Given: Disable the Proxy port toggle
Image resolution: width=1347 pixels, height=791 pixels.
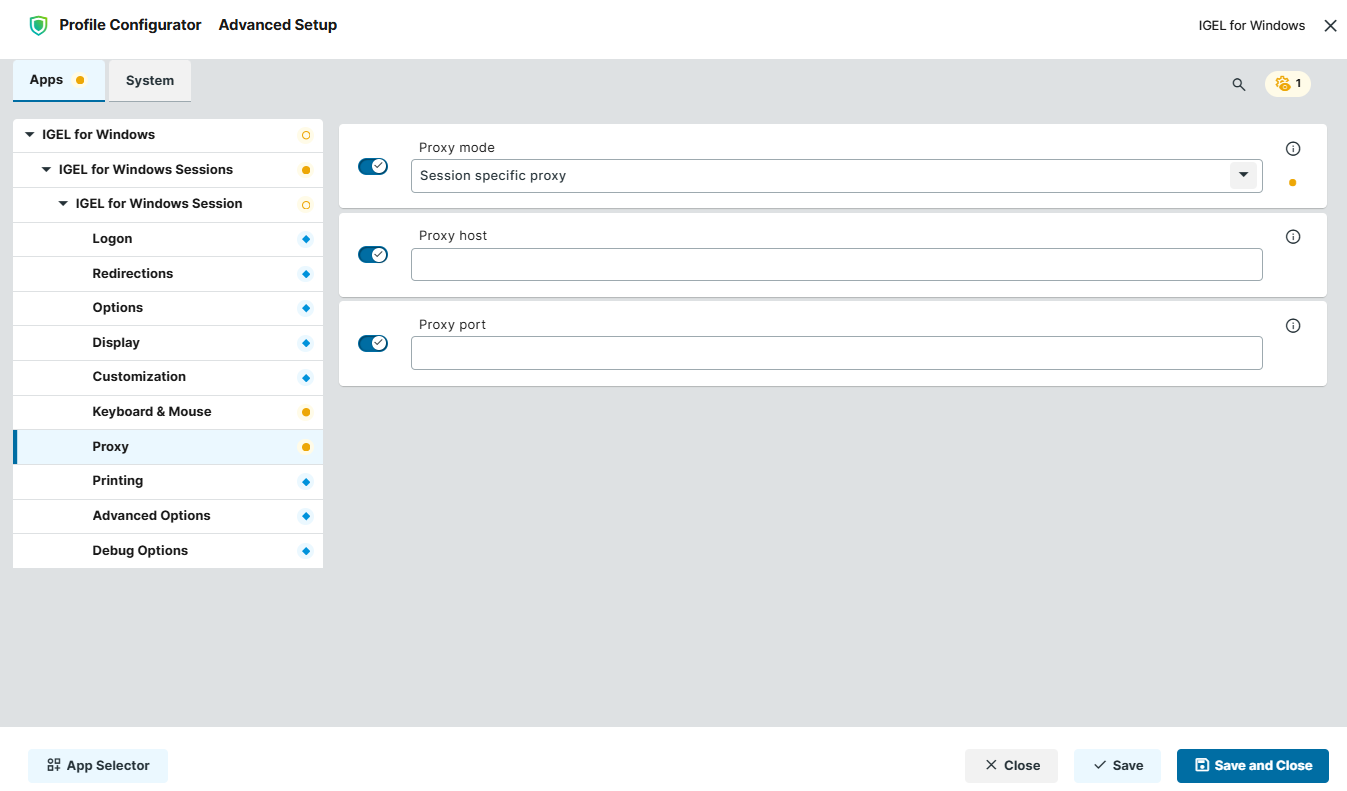Looking at the screenshot, I should pyautogui.click(x=373, y=343).
